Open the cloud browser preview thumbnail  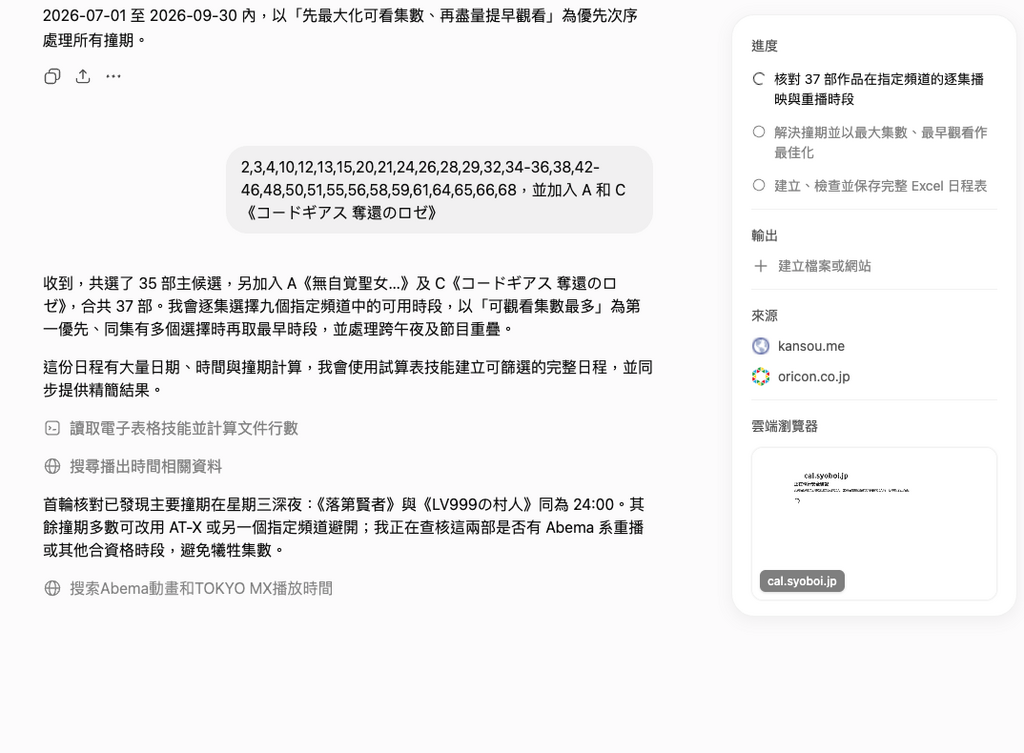tap(874, 524)
